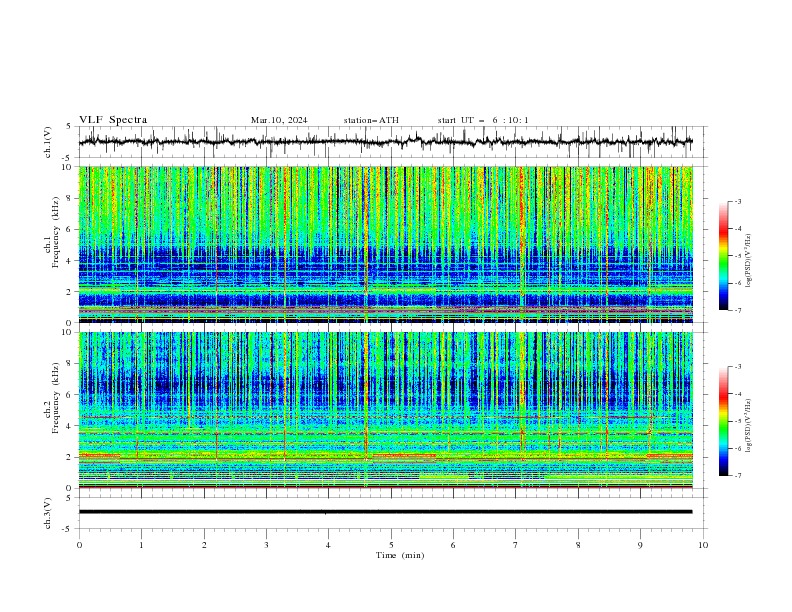Click the ch.2 frequency tick label "2"
Viewport: 792px width, 612px height.
[70, 457]
